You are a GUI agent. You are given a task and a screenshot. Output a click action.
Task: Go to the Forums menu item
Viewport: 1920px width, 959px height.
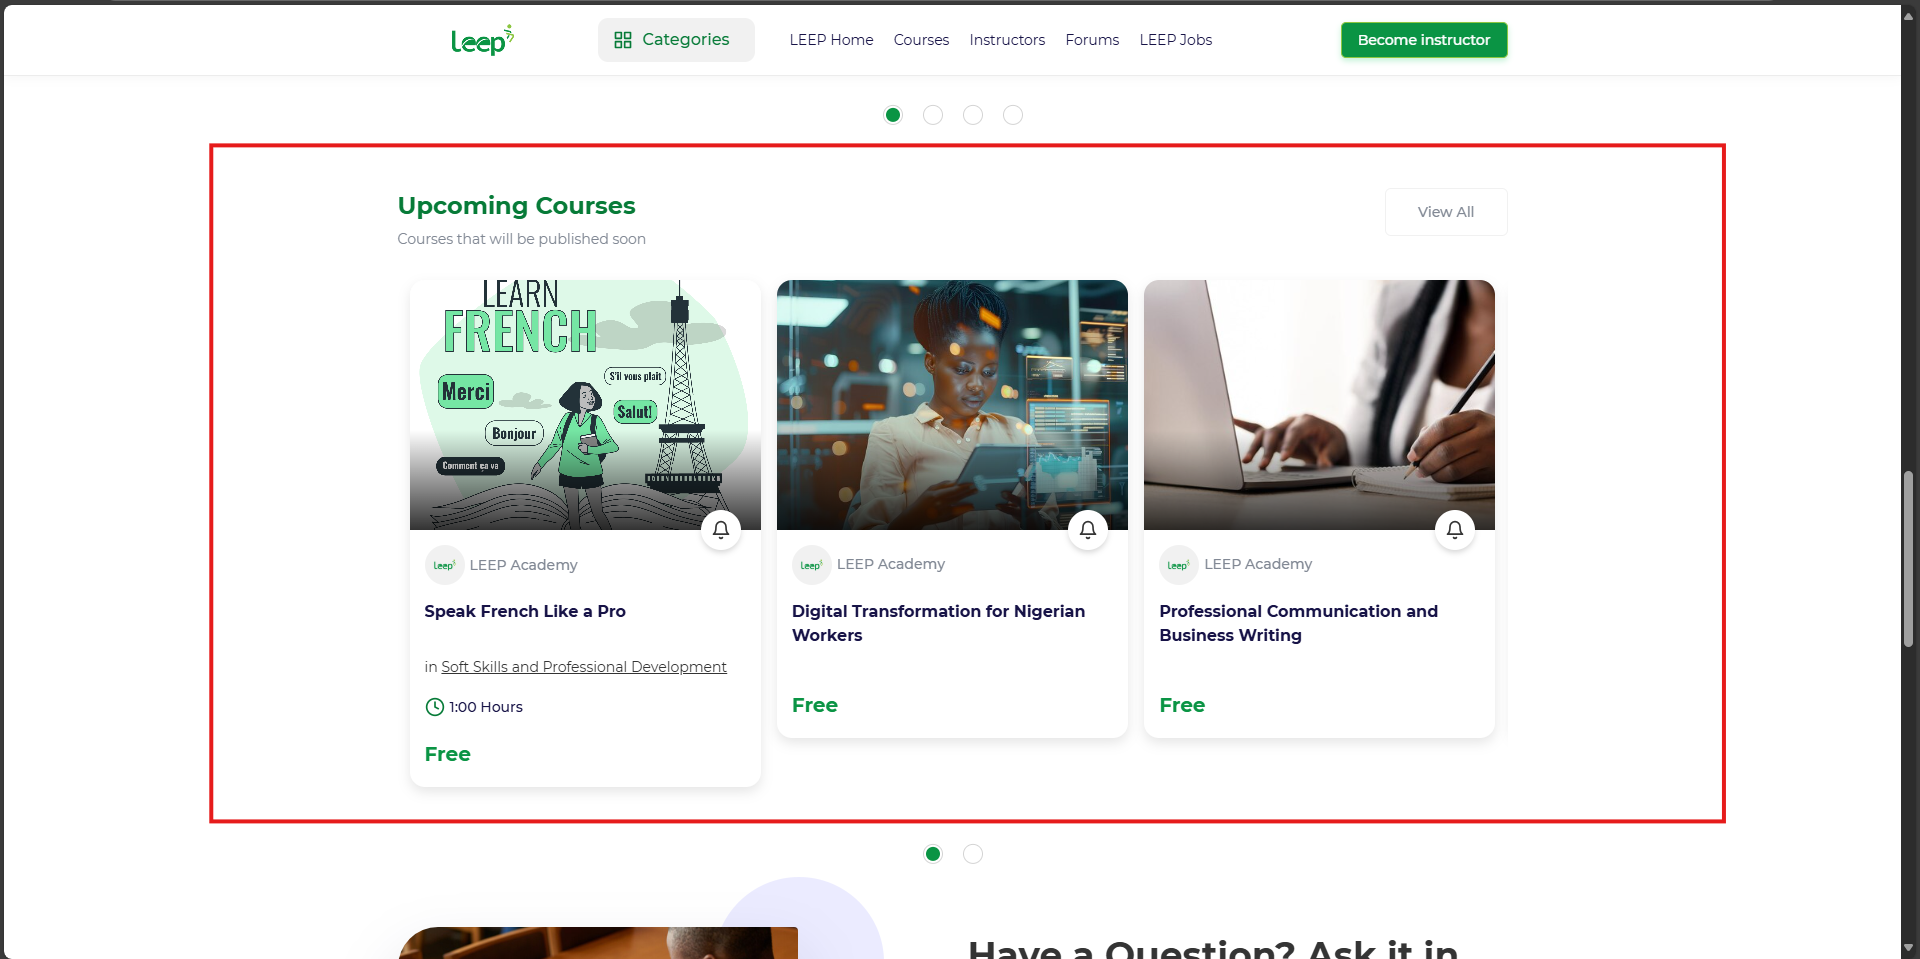(x=1092, y=40)
